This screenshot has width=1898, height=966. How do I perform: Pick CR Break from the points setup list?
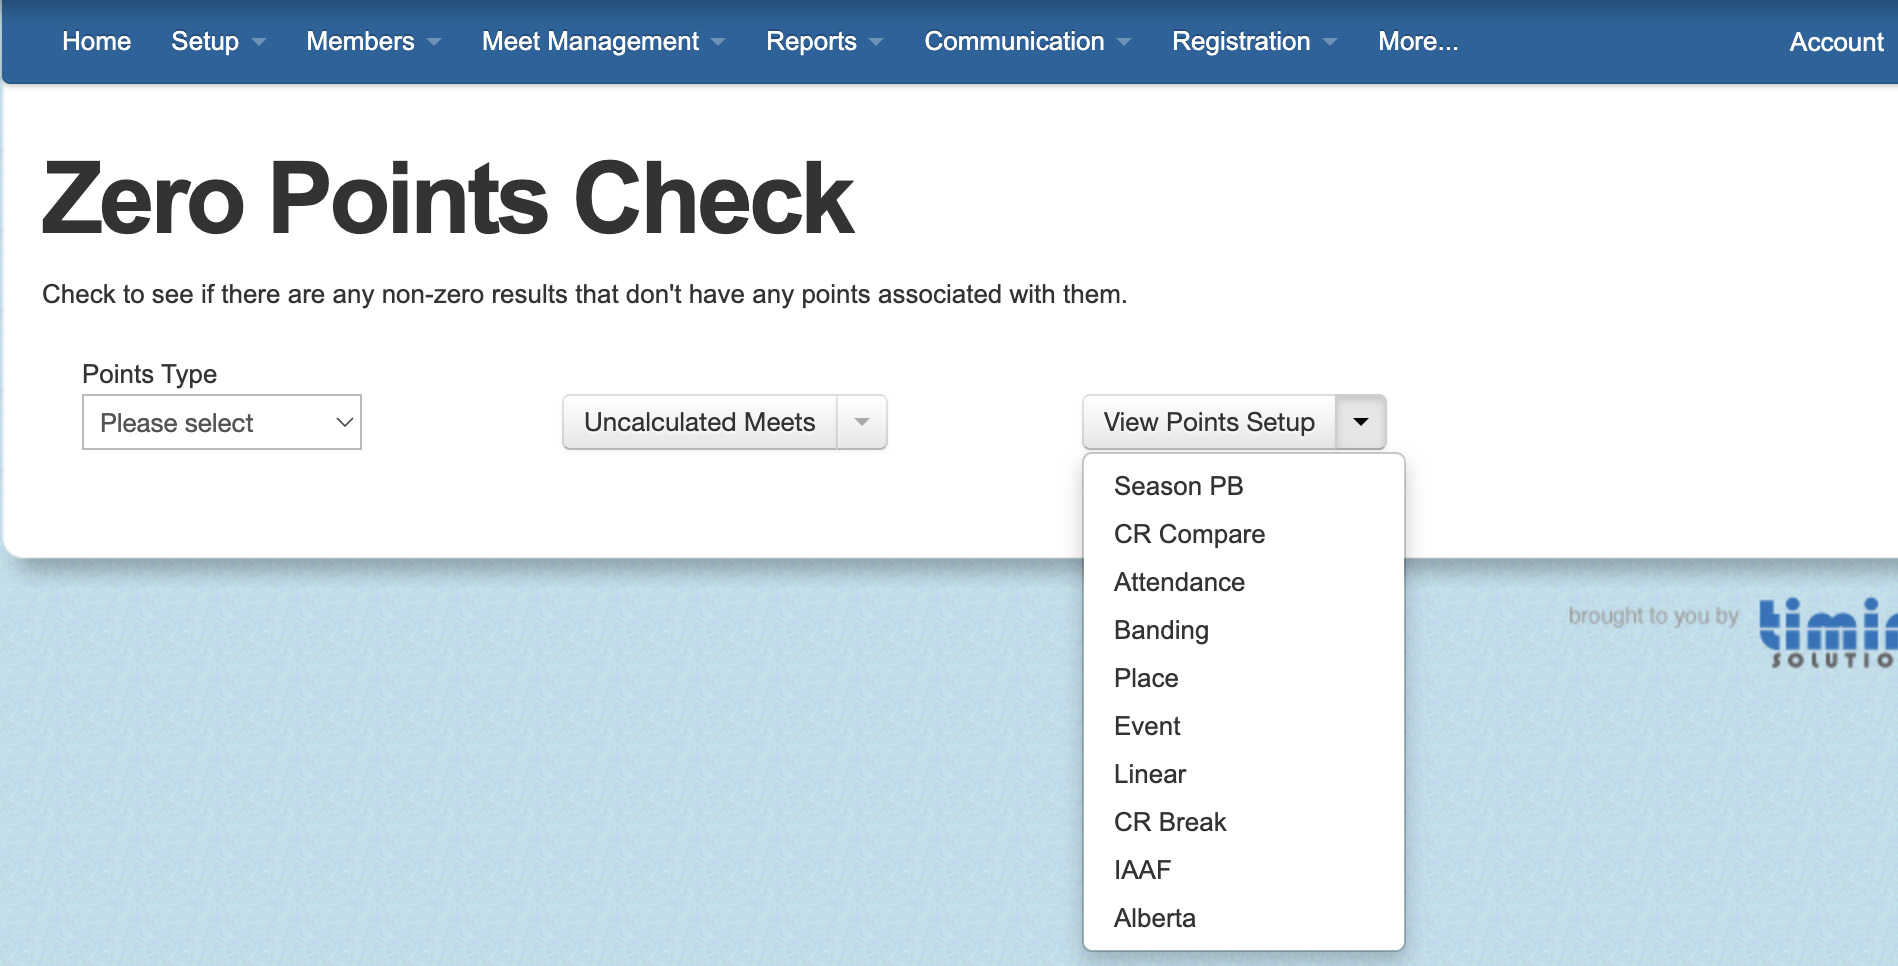click(1244, 822)
